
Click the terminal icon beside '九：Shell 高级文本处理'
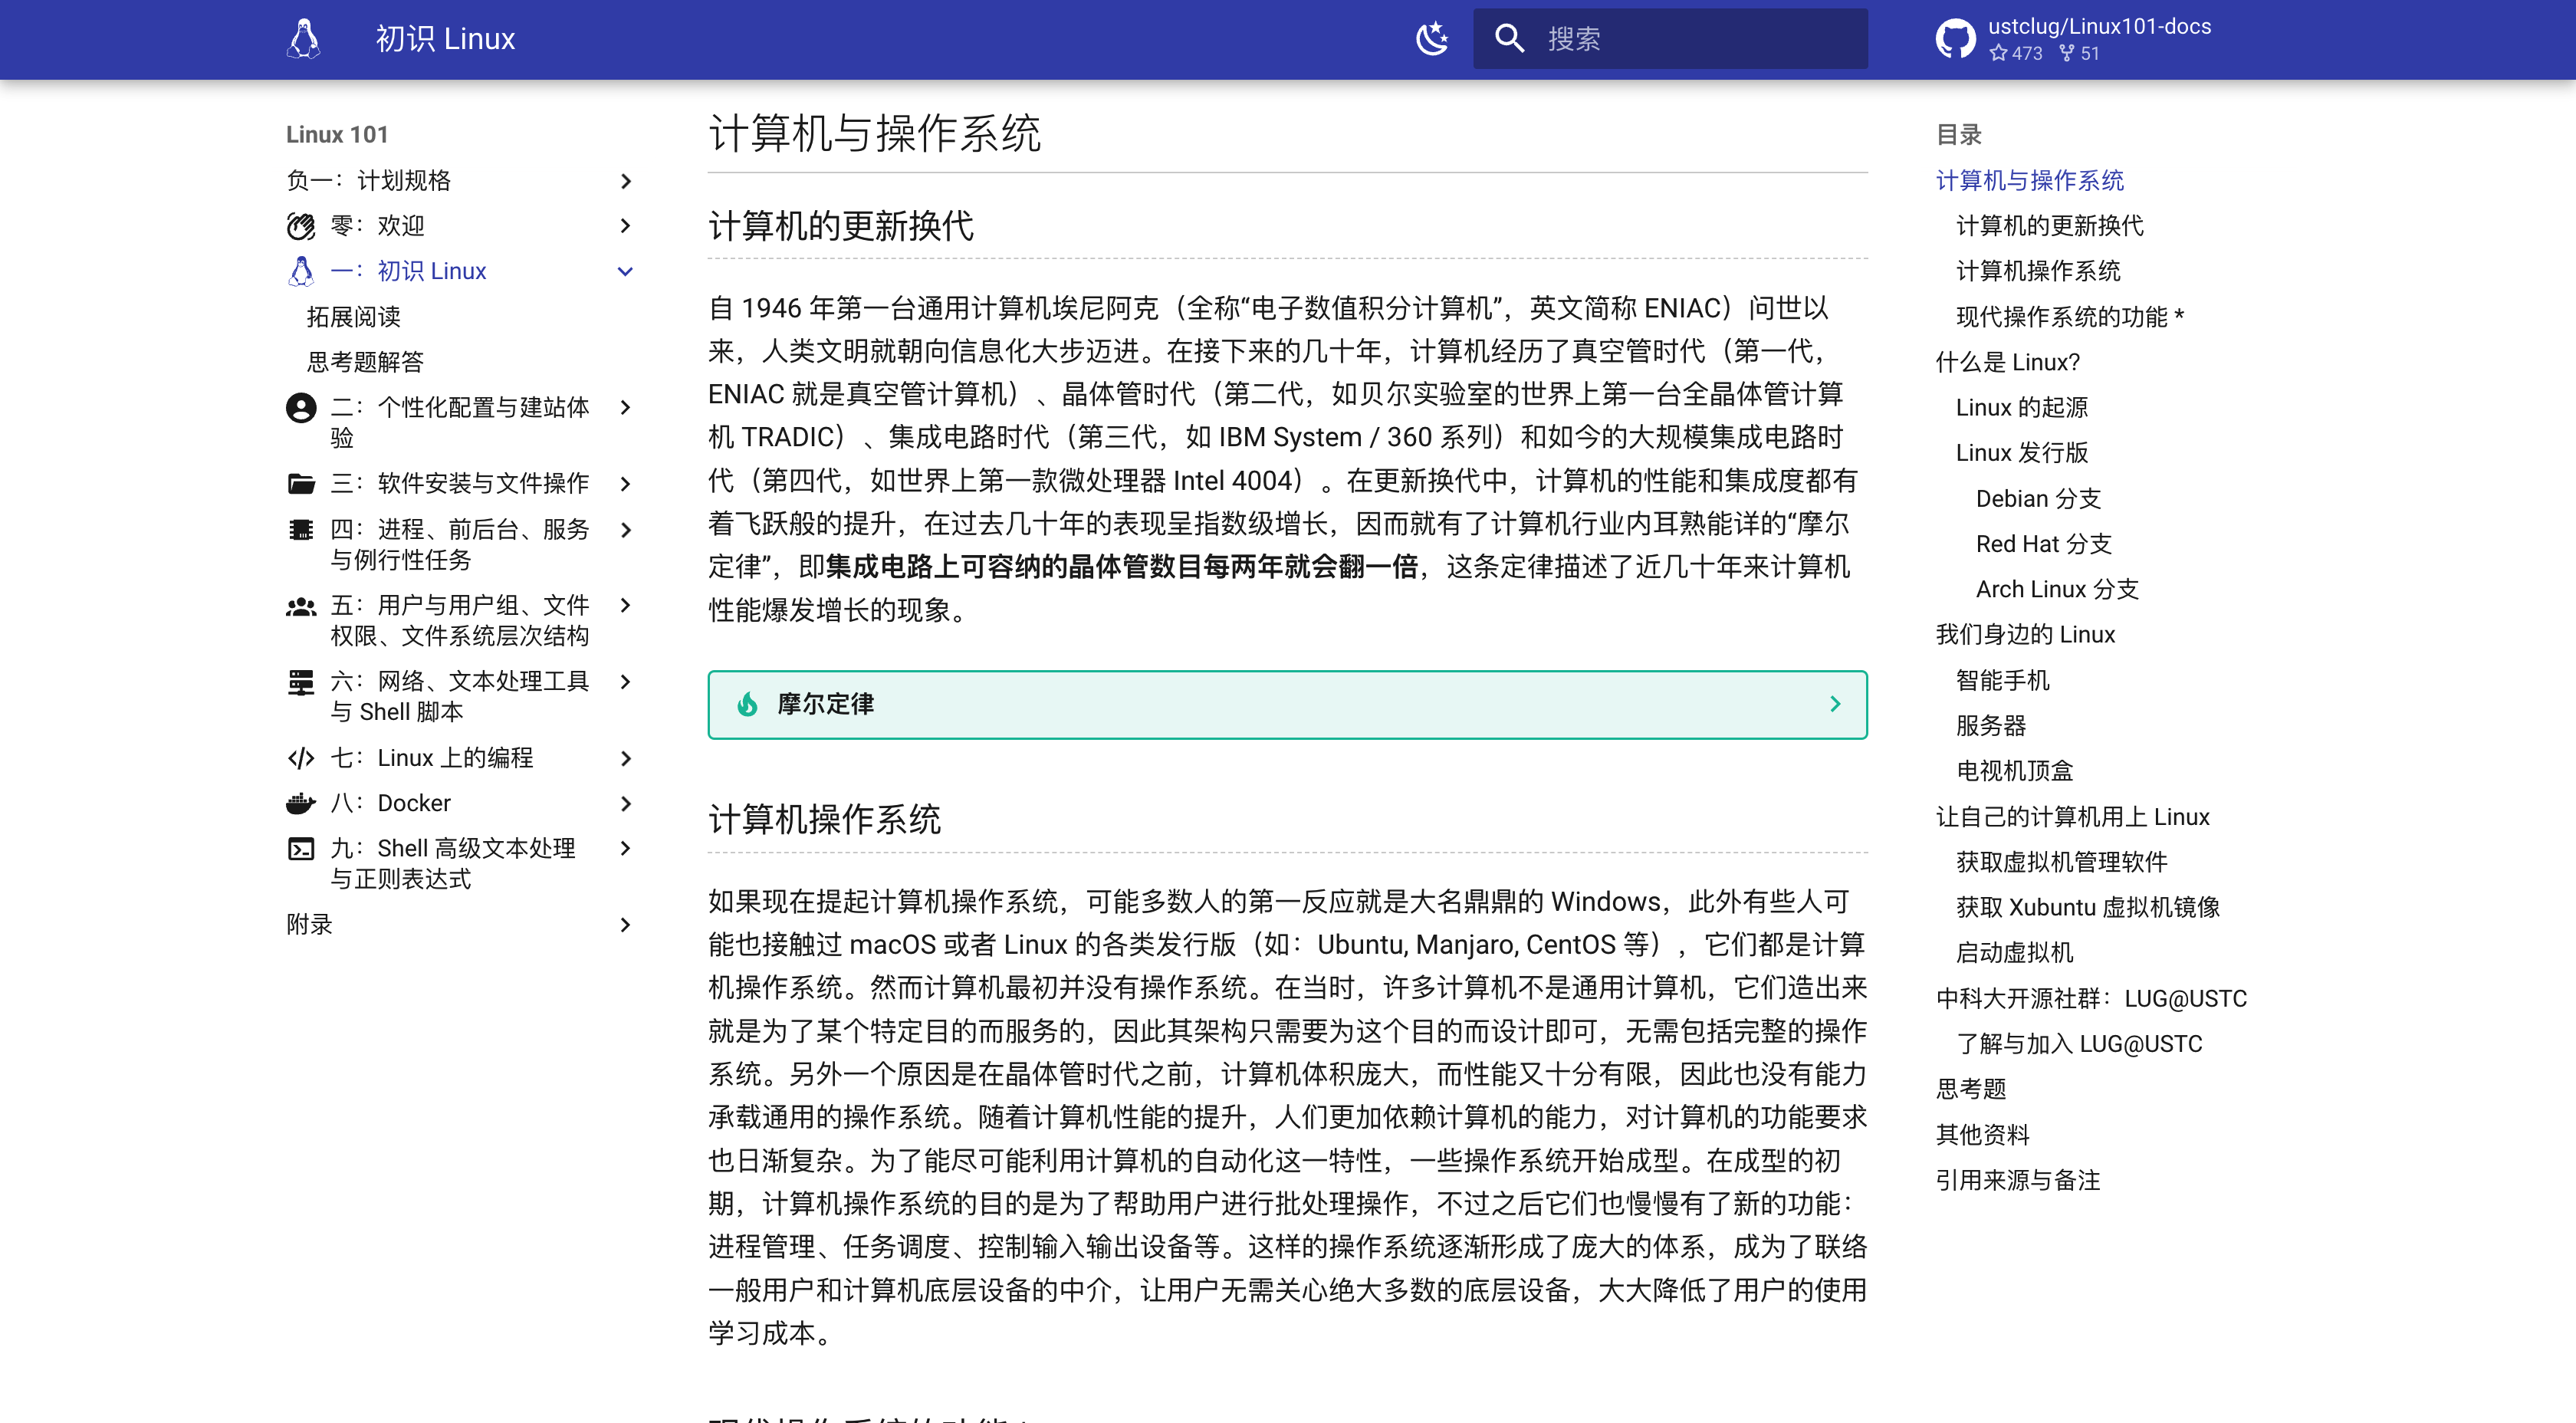click(x=300, y=848)
